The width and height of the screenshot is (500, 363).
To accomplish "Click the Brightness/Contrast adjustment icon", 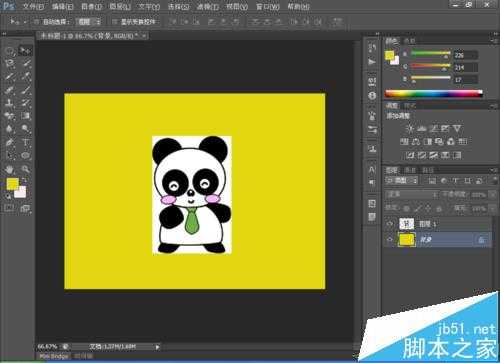I will pyautogui.click(x=410, y=129).
